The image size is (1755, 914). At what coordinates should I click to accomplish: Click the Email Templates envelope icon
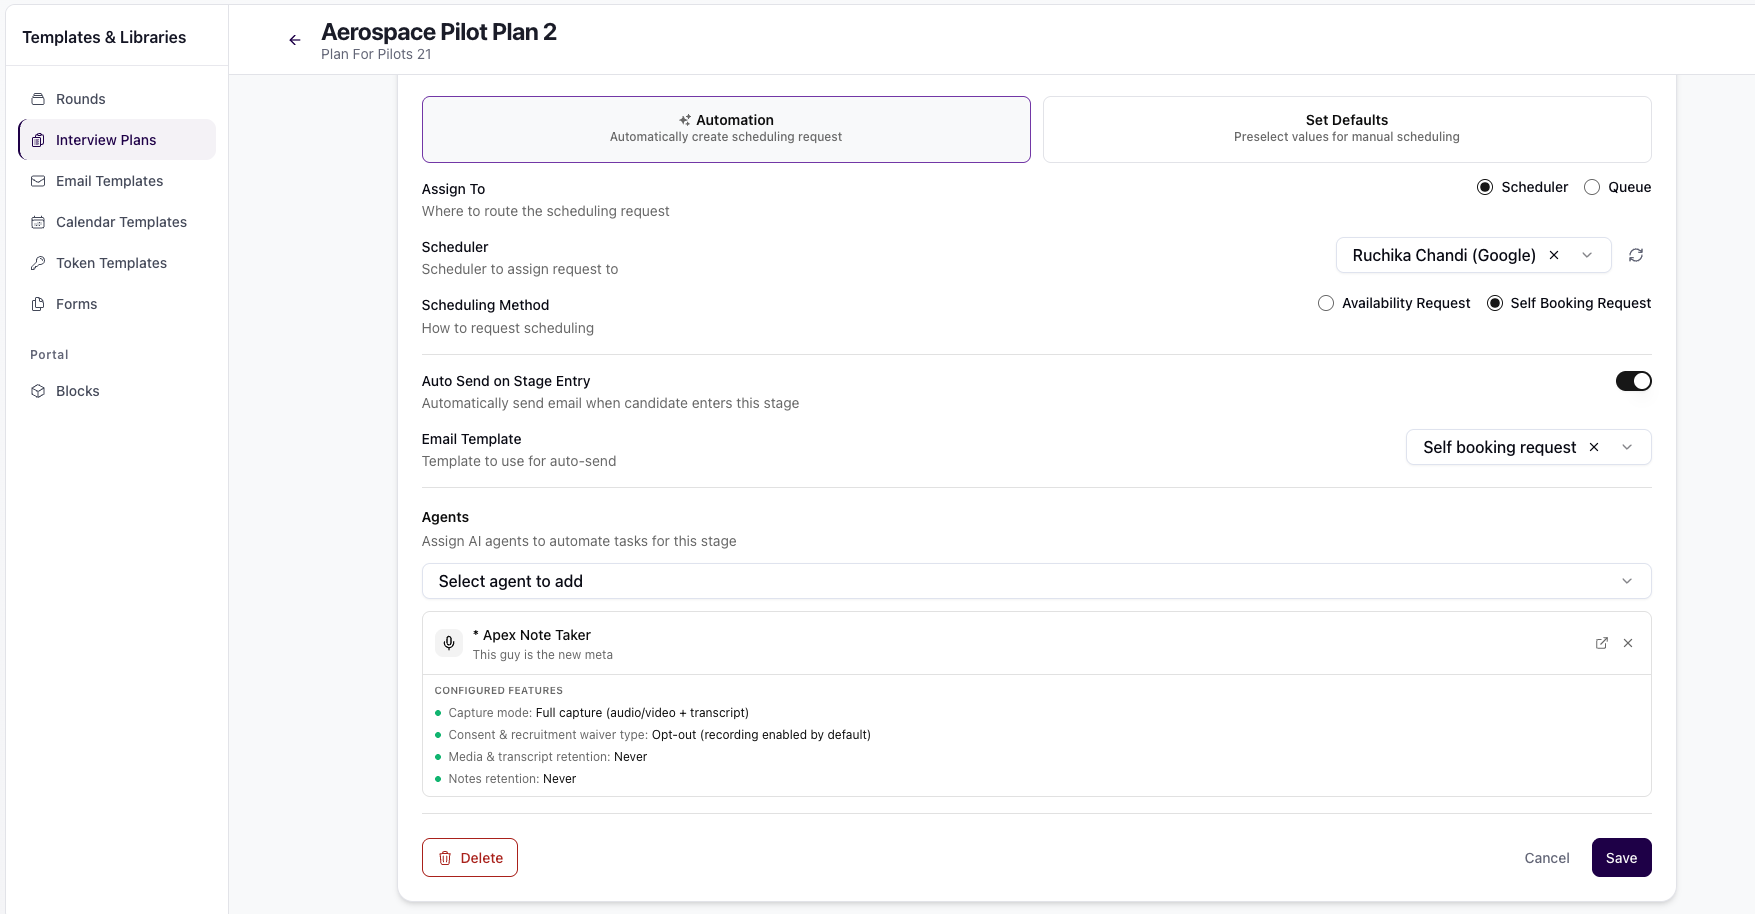(x=38, y=181)
